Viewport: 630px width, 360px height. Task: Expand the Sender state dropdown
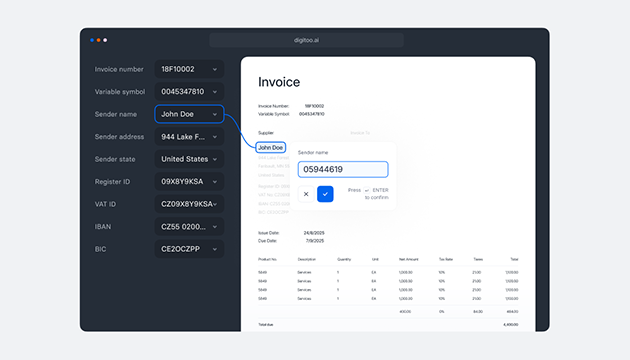(x=189, y=159)
